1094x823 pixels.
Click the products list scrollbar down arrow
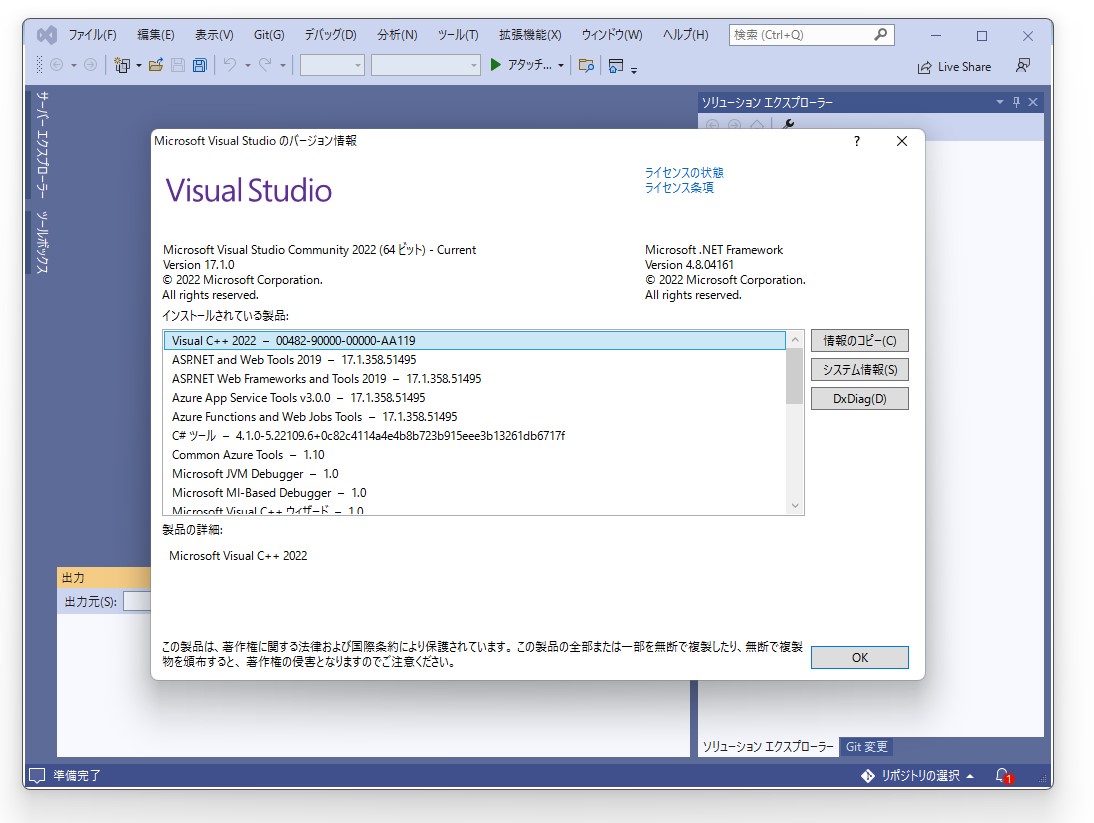[x=795, y=506]
